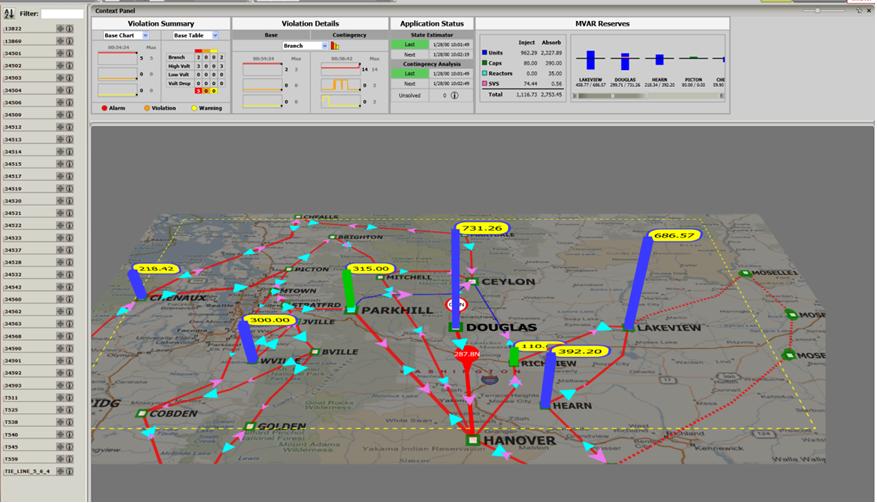Click the info icon for item 13822
This screenshot has height=503, width=877.
coord(70,29)
